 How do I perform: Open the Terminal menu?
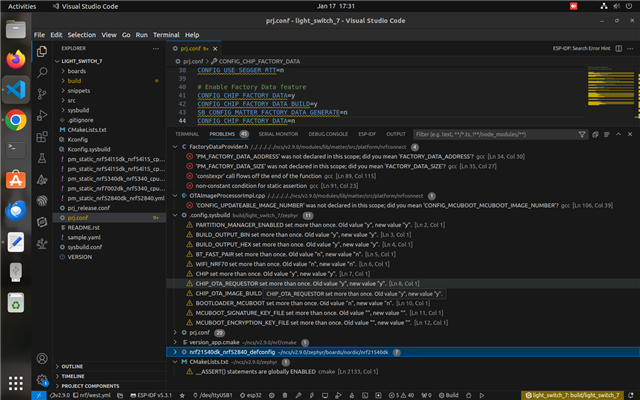point(166,35)
